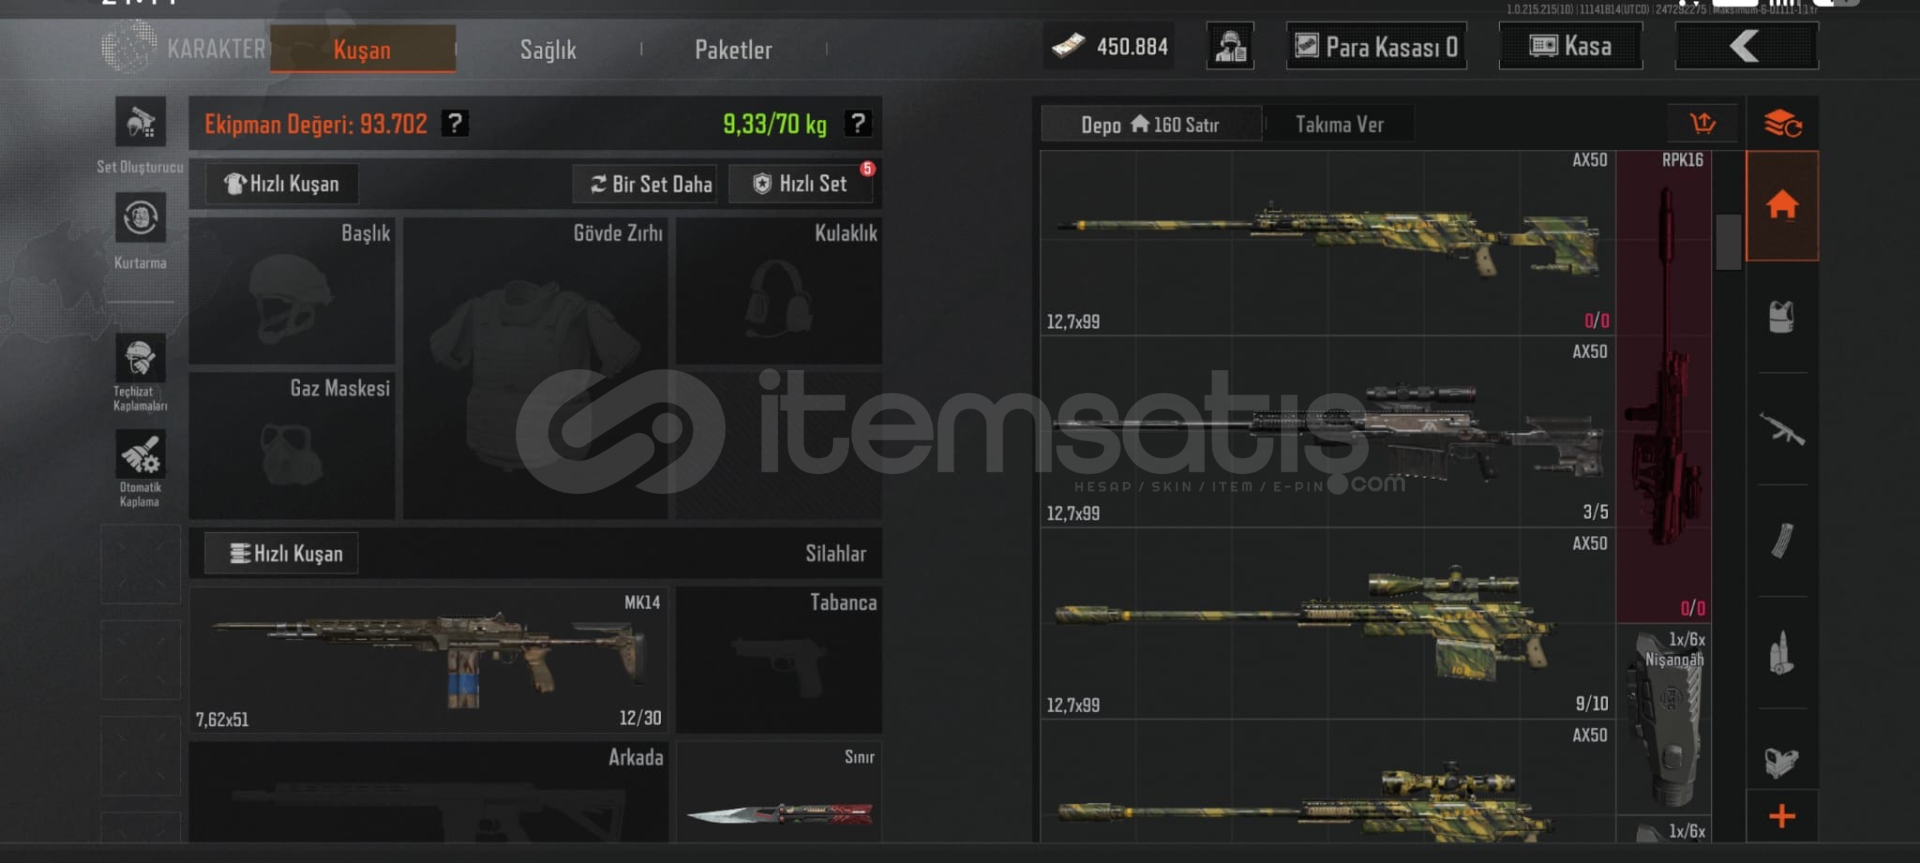Click the back arrow button
1920x863 pixels.
pos(1746,46)
